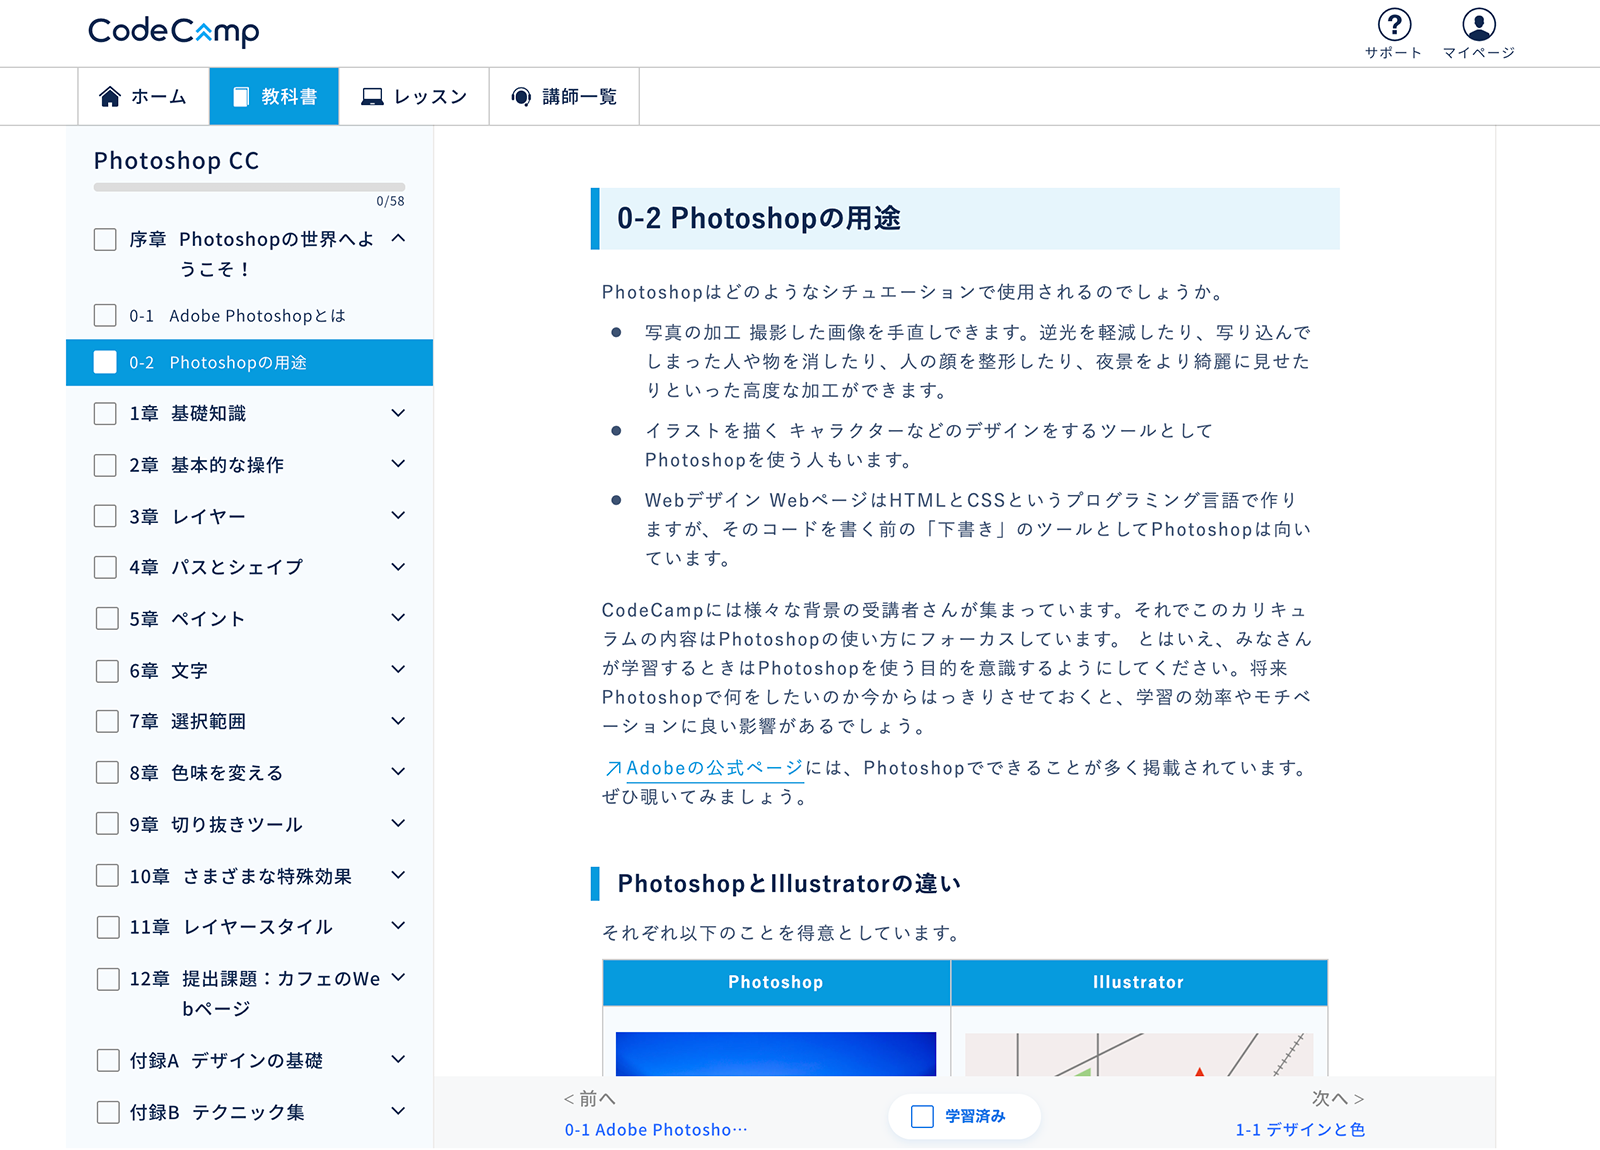The width and height of the screenshot is (1600, 1150).
Task: Click the Illustrator sample map image
Action: click(1139, 1054)
